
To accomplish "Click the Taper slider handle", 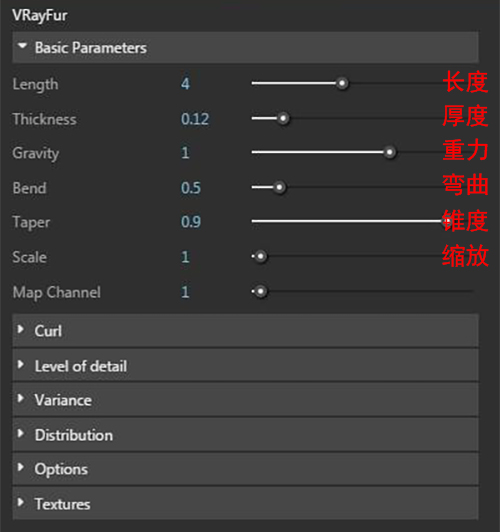I will (x=447, y=221).
